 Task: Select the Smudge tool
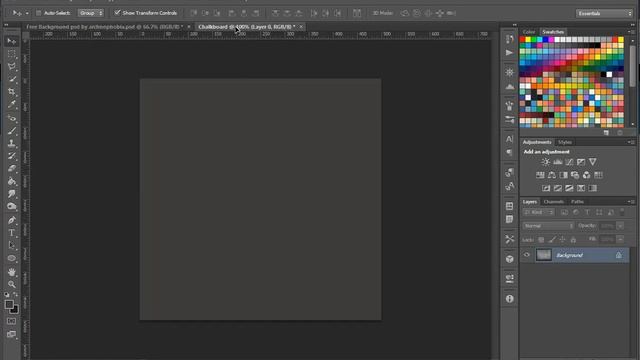coord(11,194)
